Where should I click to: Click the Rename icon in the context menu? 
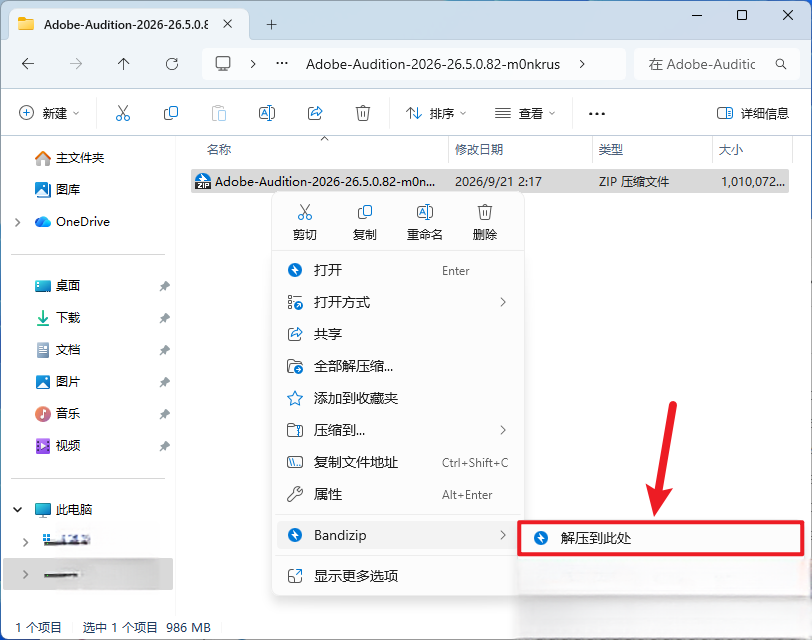425,212
